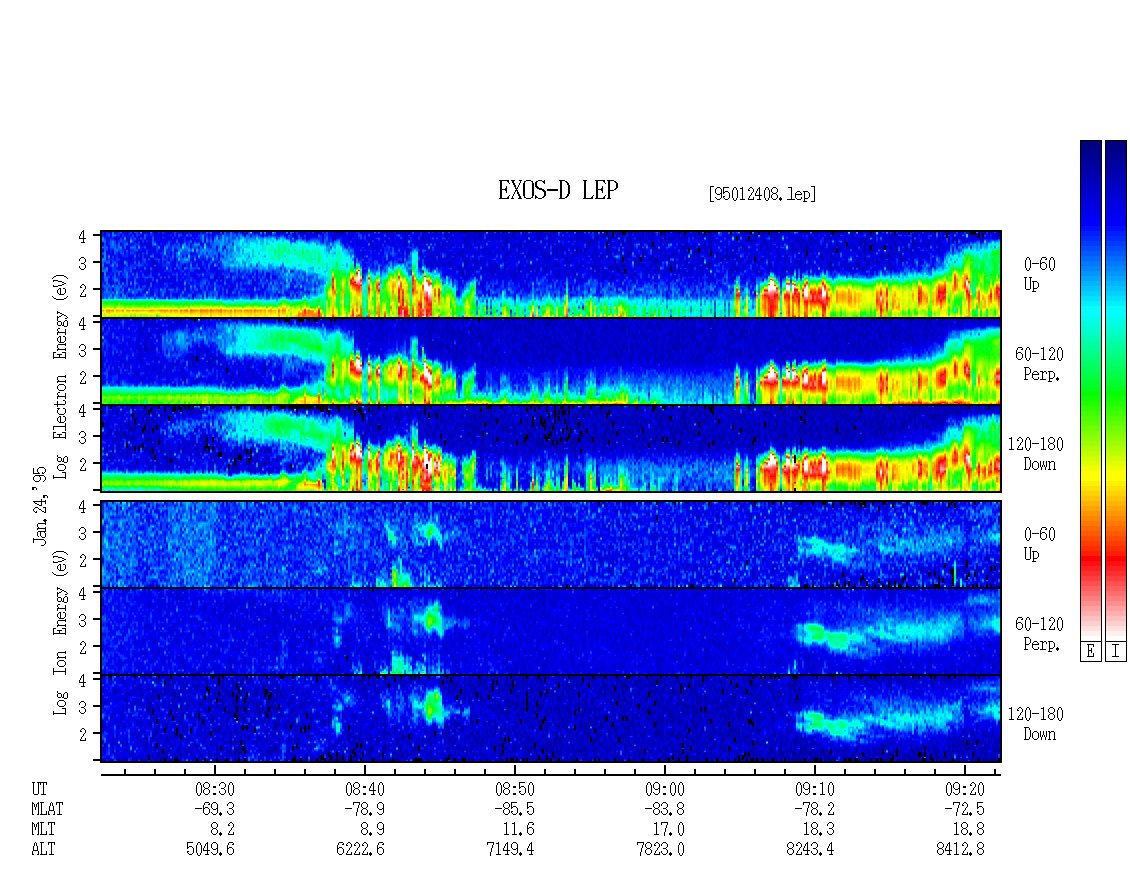Select MLT value 18.3

click(x=819, y=830)
